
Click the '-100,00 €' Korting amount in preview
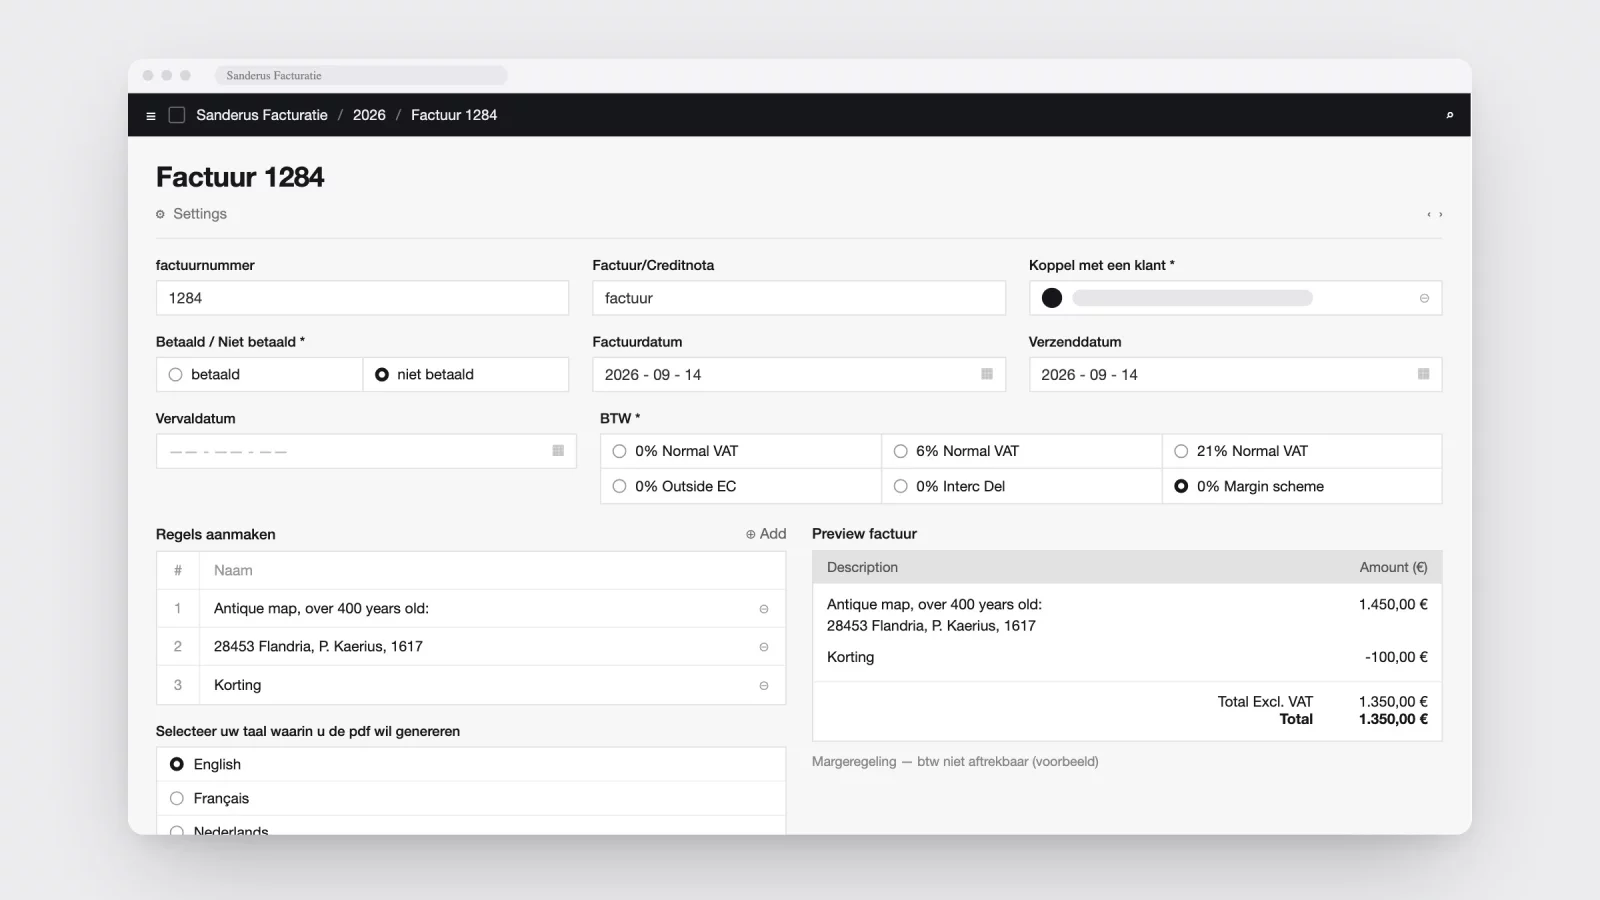tap(1396, 657)
